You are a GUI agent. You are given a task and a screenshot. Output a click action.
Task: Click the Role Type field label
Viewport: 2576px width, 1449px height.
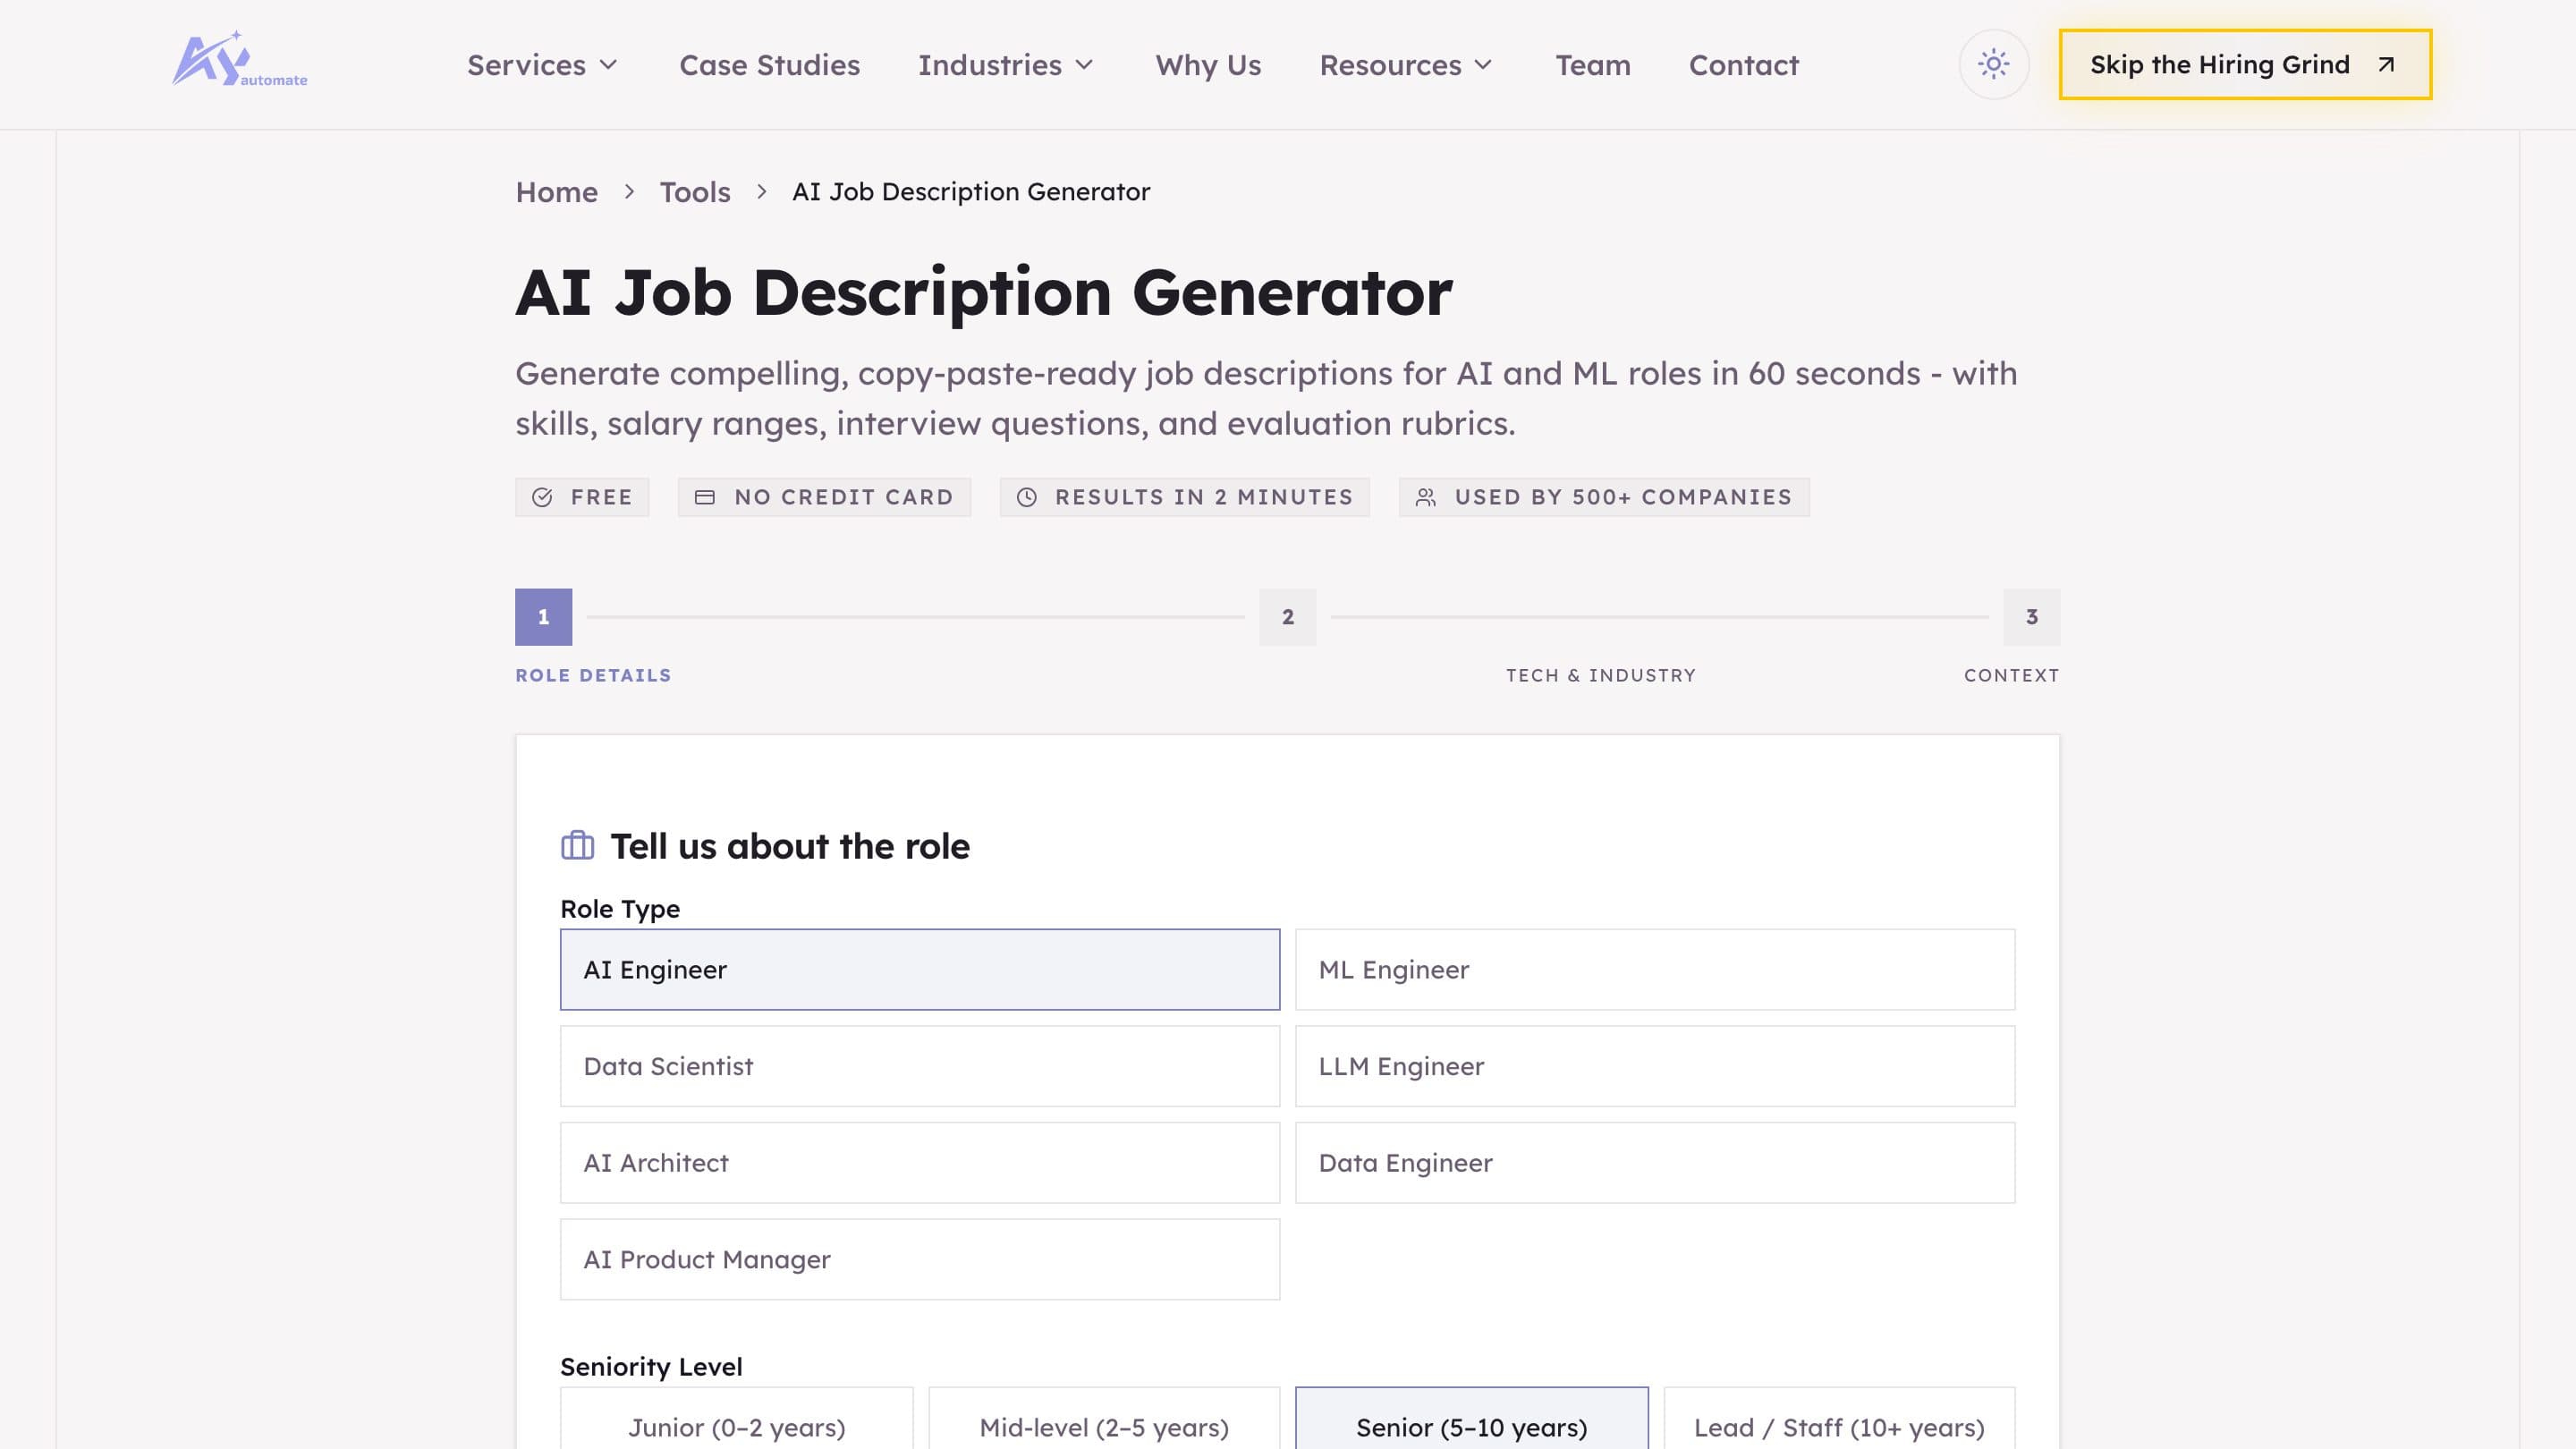pos(620,908)
